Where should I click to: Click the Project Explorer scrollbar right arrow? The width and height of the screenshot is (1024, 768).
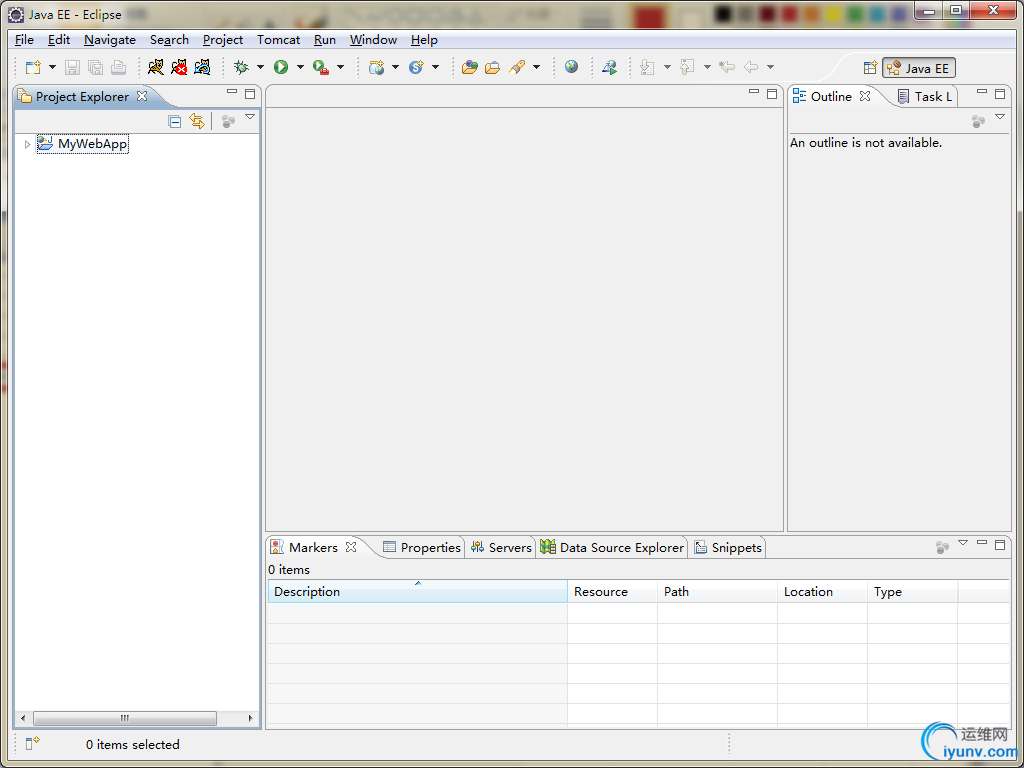pyautogui.click(x=250, y=718)
